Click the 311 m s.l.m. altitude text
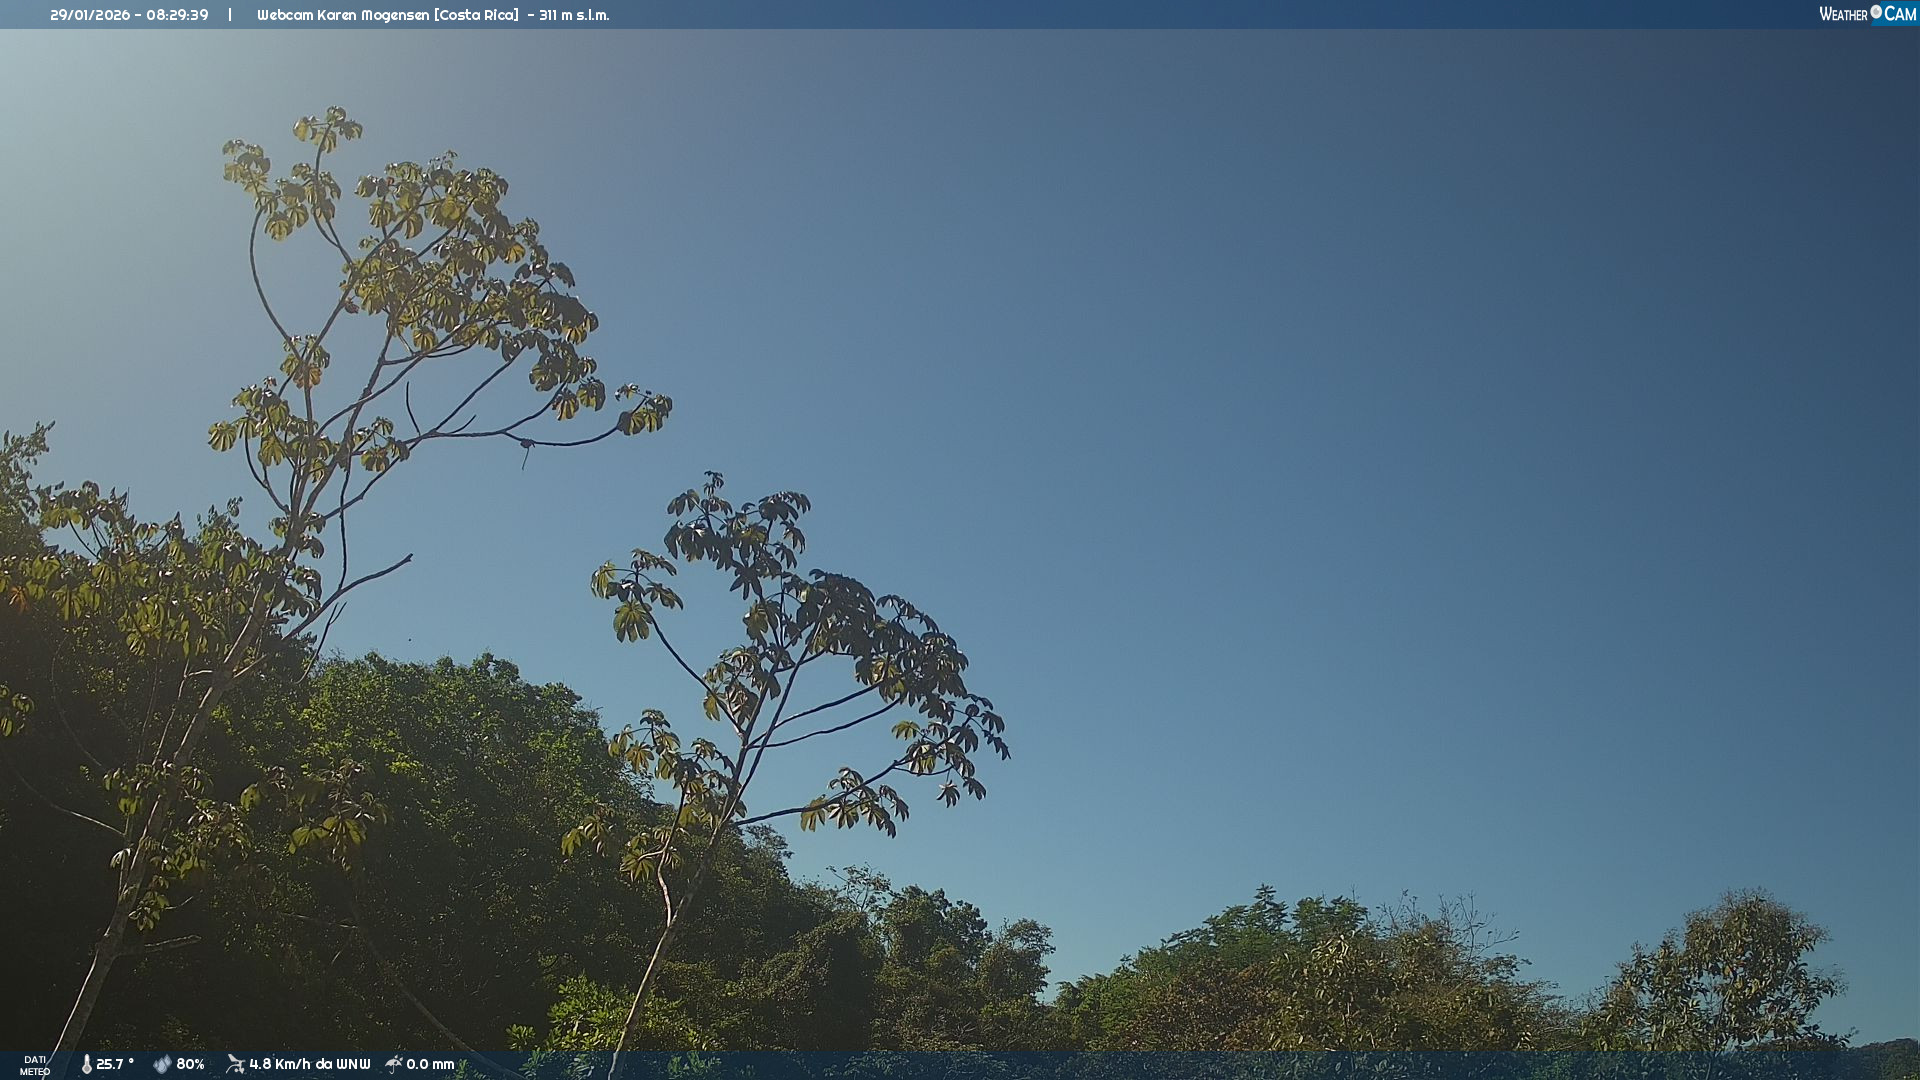 (574, 15)
